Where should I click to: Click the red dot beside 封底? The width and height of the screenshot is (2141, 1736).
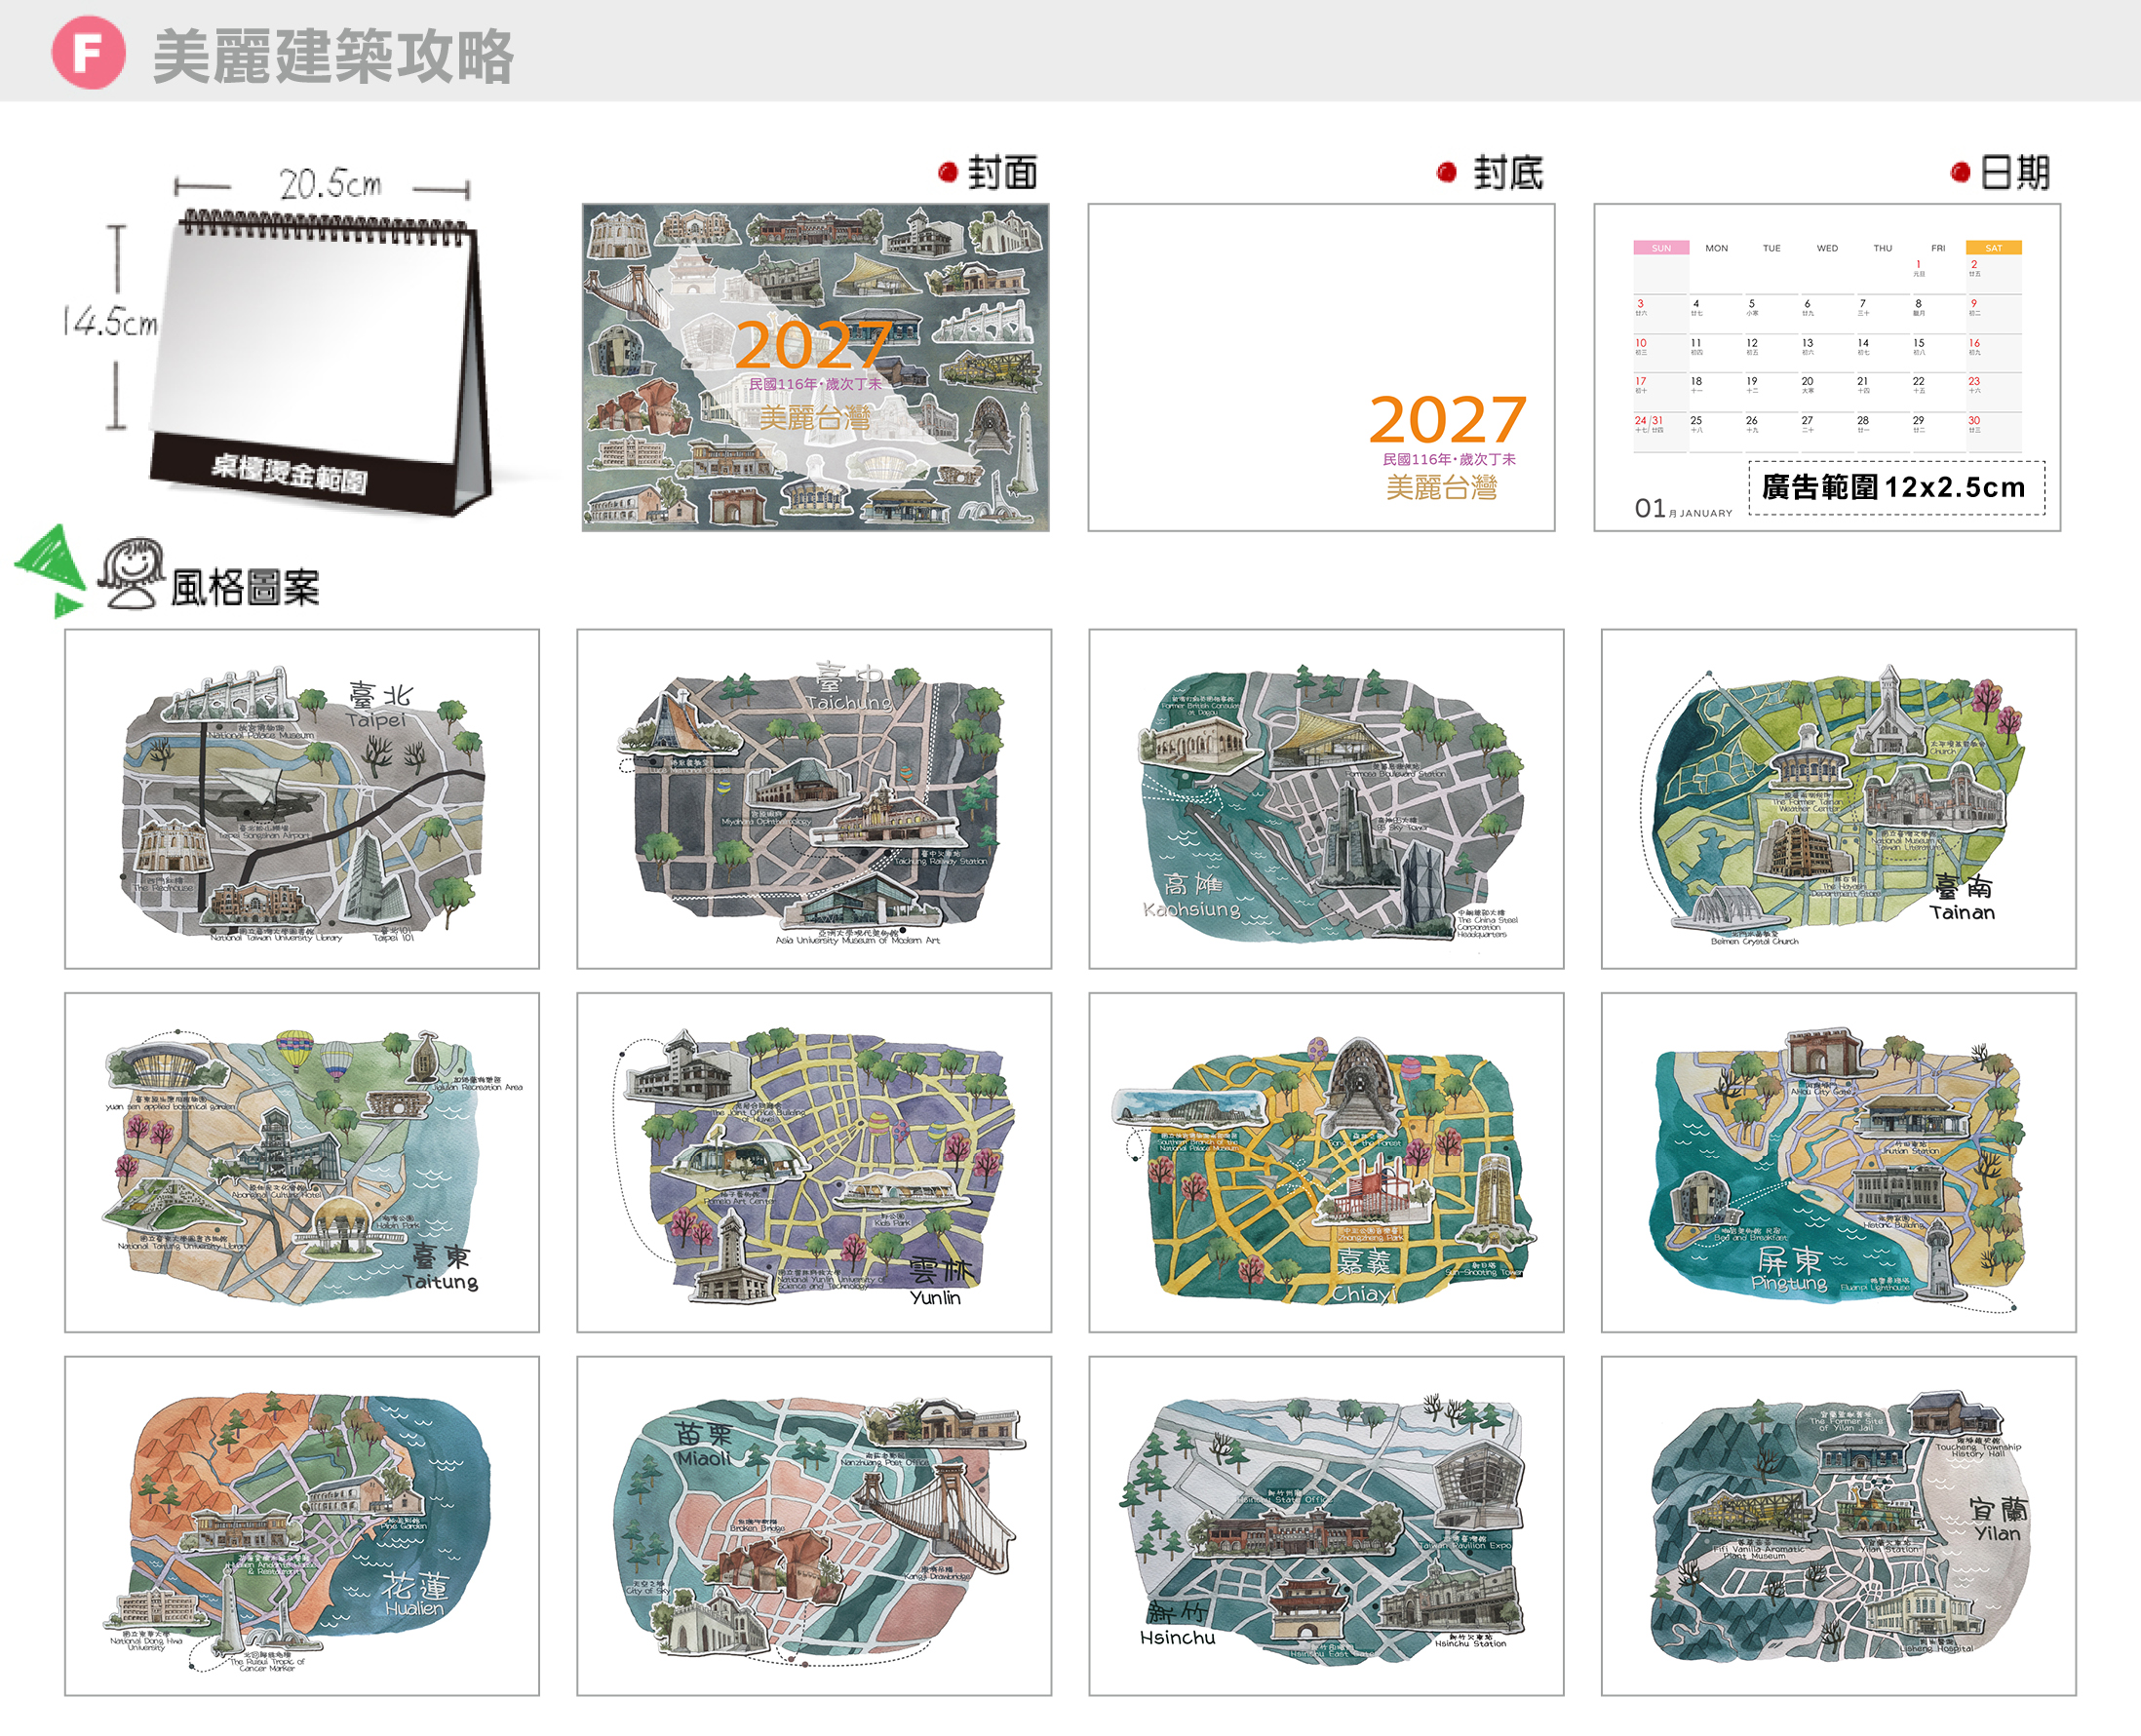[x=1446, y=173]
